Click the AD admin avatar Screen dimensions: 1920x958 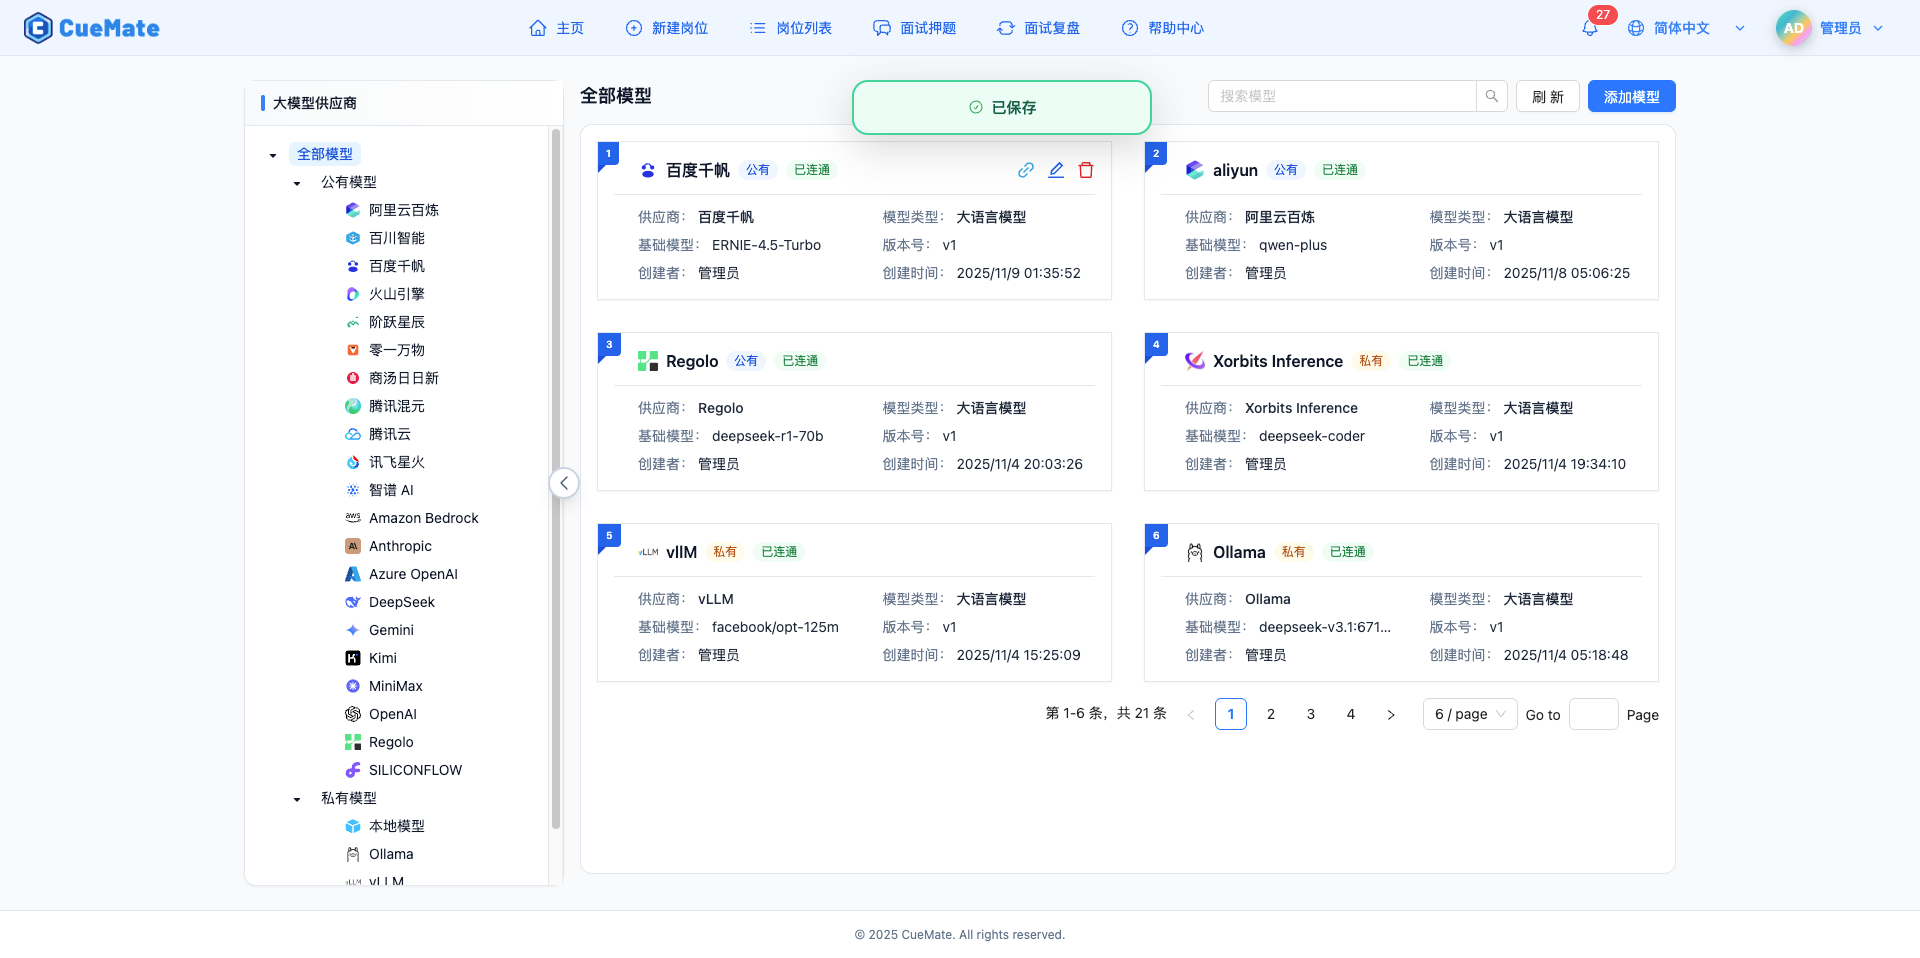[1793, 28]
